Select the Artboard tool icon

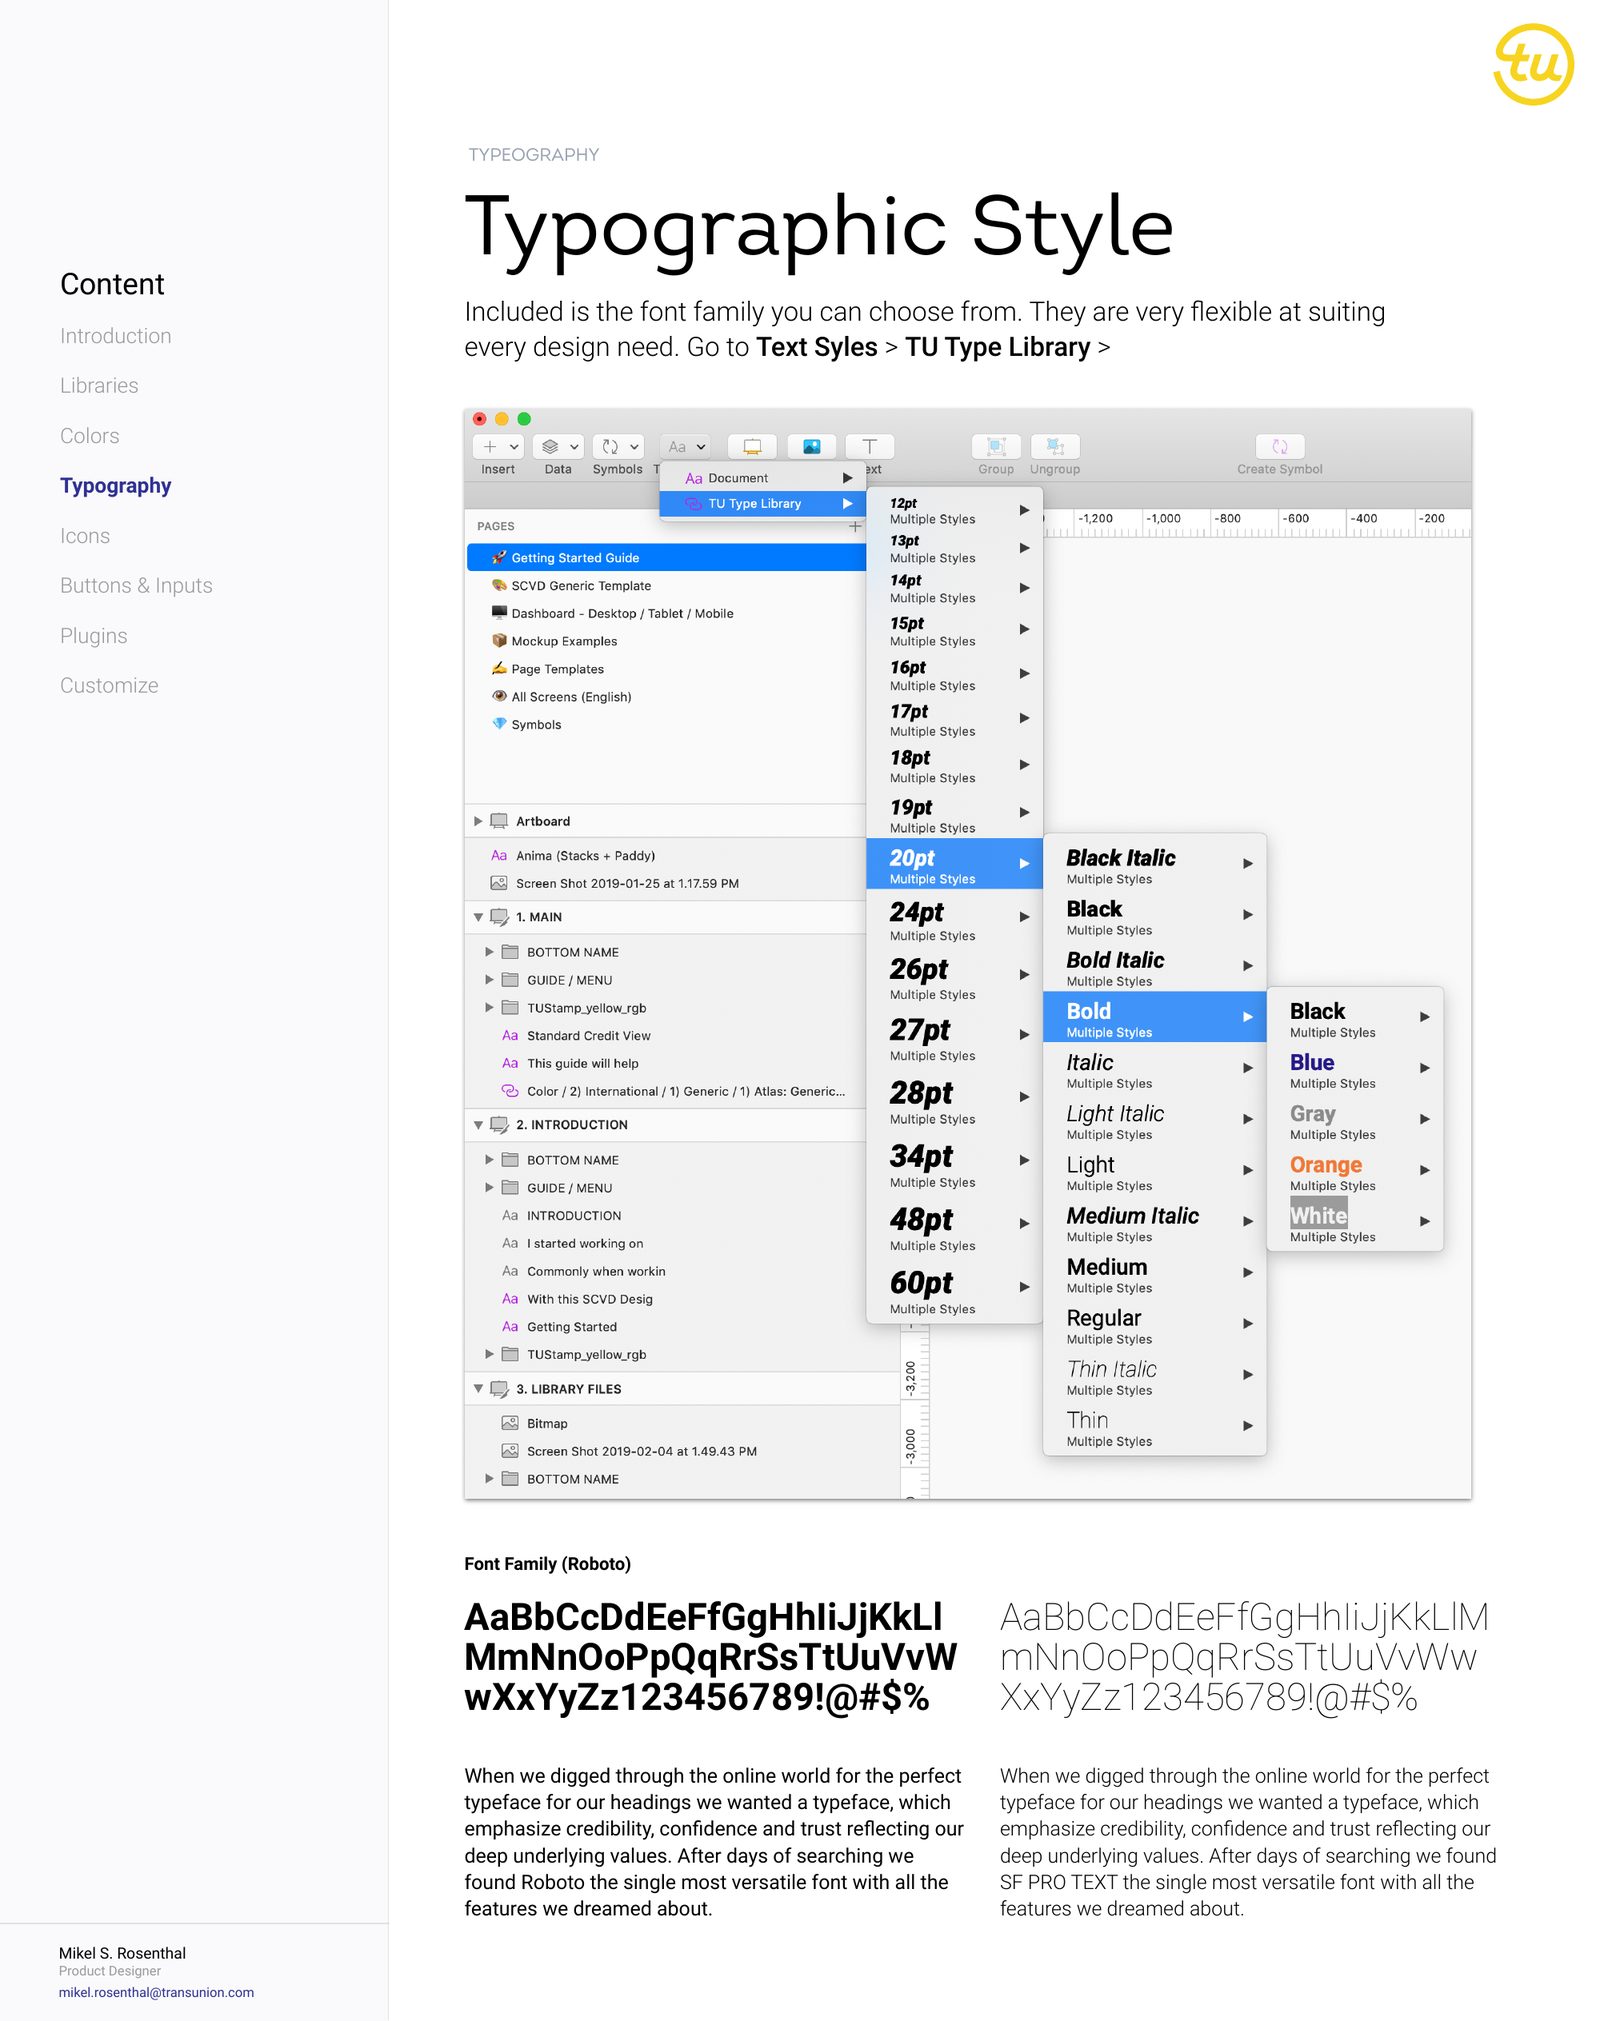(x=752, y=447)
